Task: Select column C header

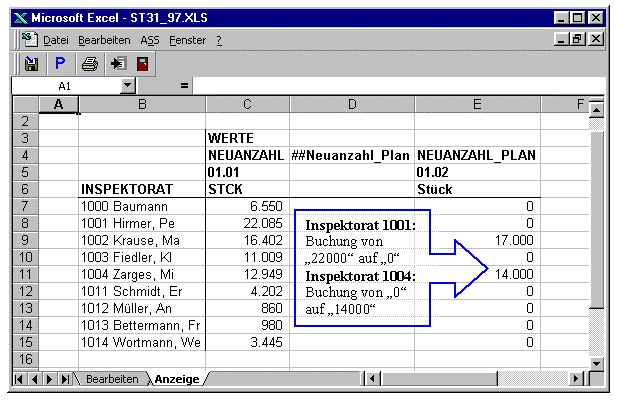Action: [247, 104]
